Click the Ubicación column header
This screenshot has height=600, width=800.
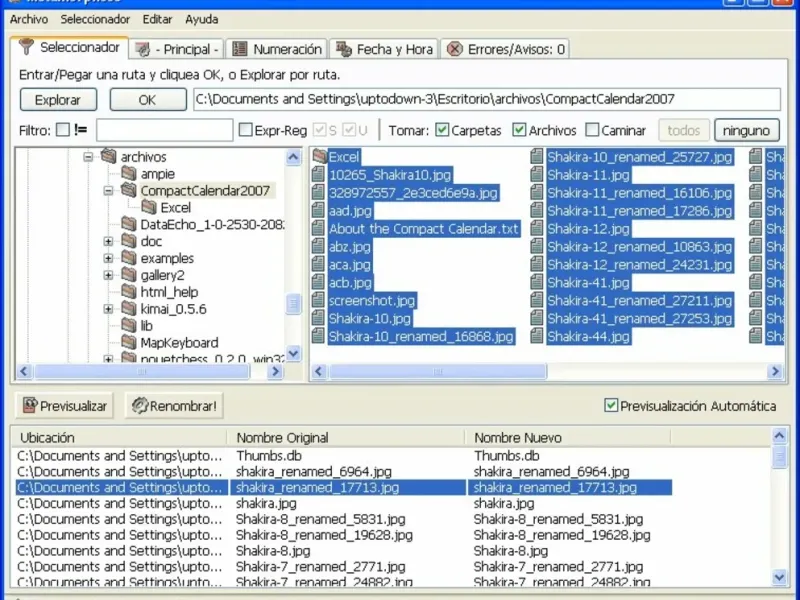pos(119,437)
